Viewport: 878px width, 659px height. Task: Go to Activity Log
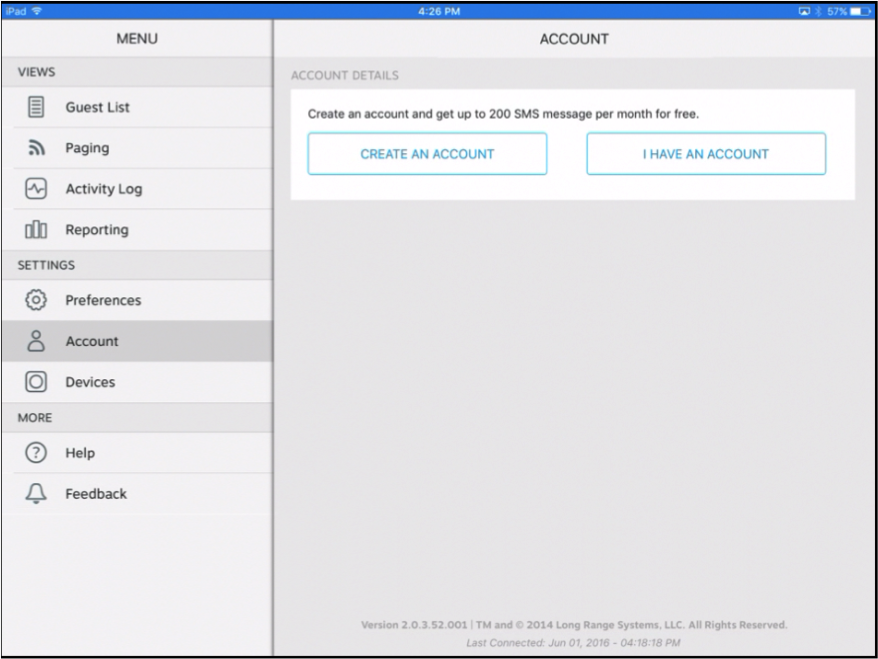138,189
